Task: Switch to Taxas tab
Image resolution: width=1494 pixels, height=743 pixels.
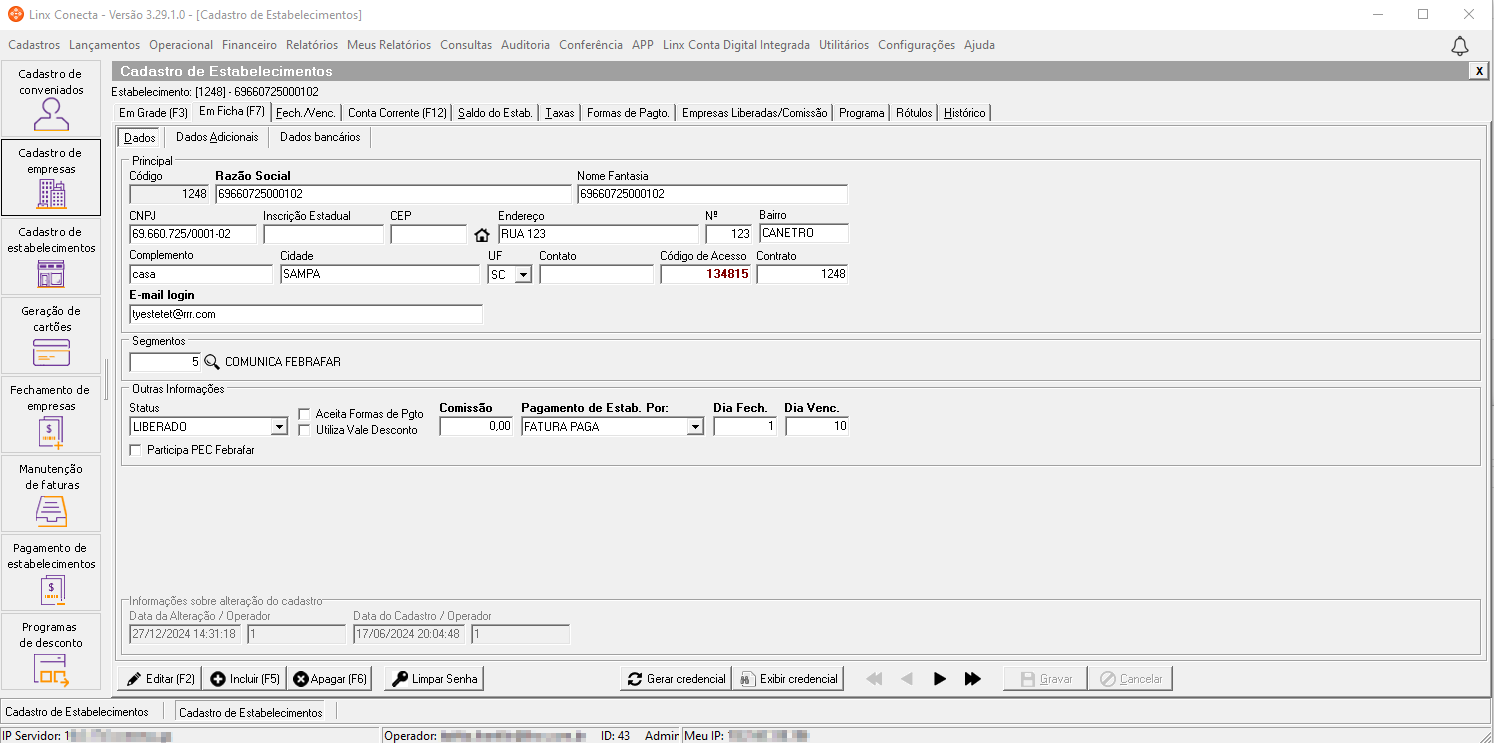Action: tap(560, 113)
